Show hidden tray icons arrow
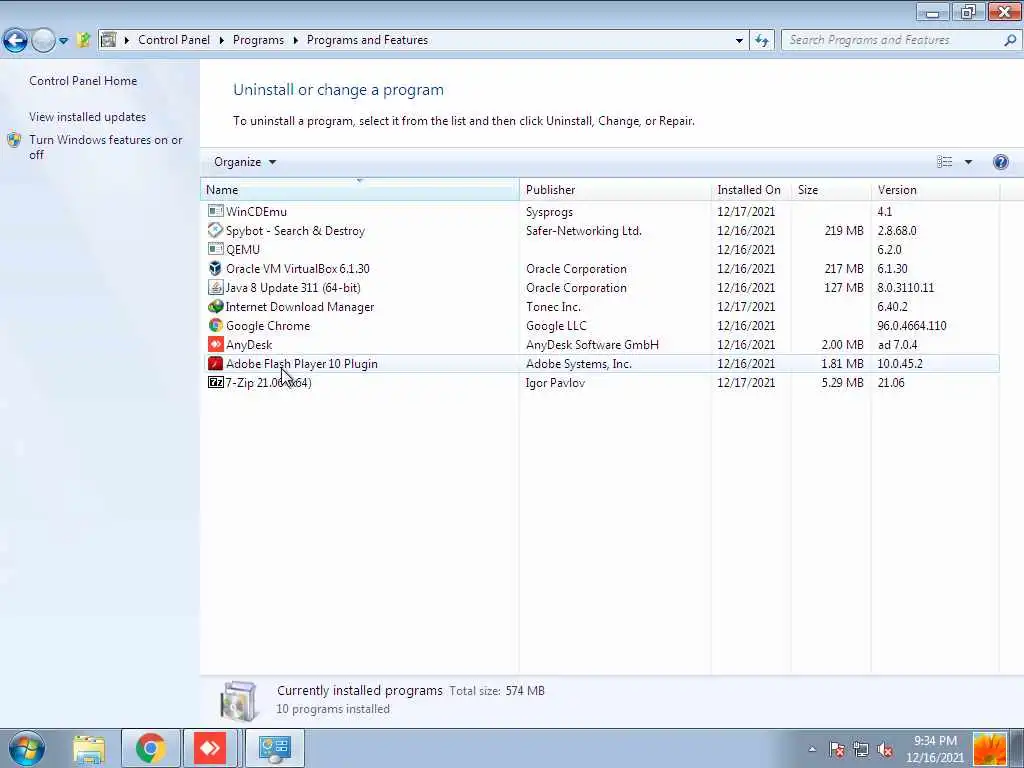Screen dimensions: 1024x768 click(812, 749)
